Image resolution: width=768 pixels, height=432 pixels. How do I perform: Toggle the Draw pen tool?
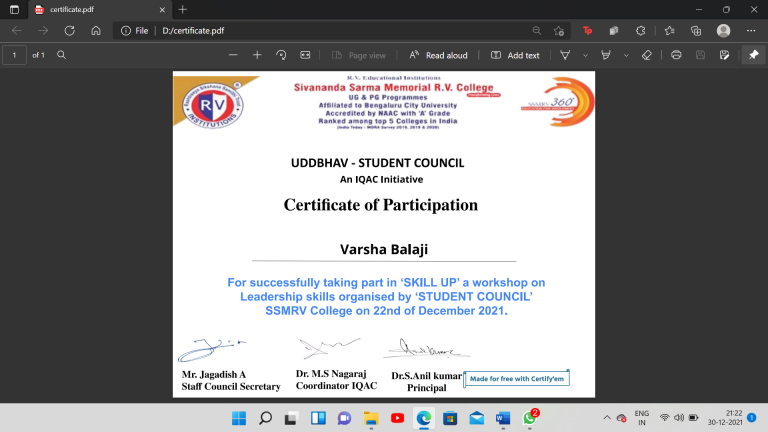pyautogui.click(x=565, y=55)
